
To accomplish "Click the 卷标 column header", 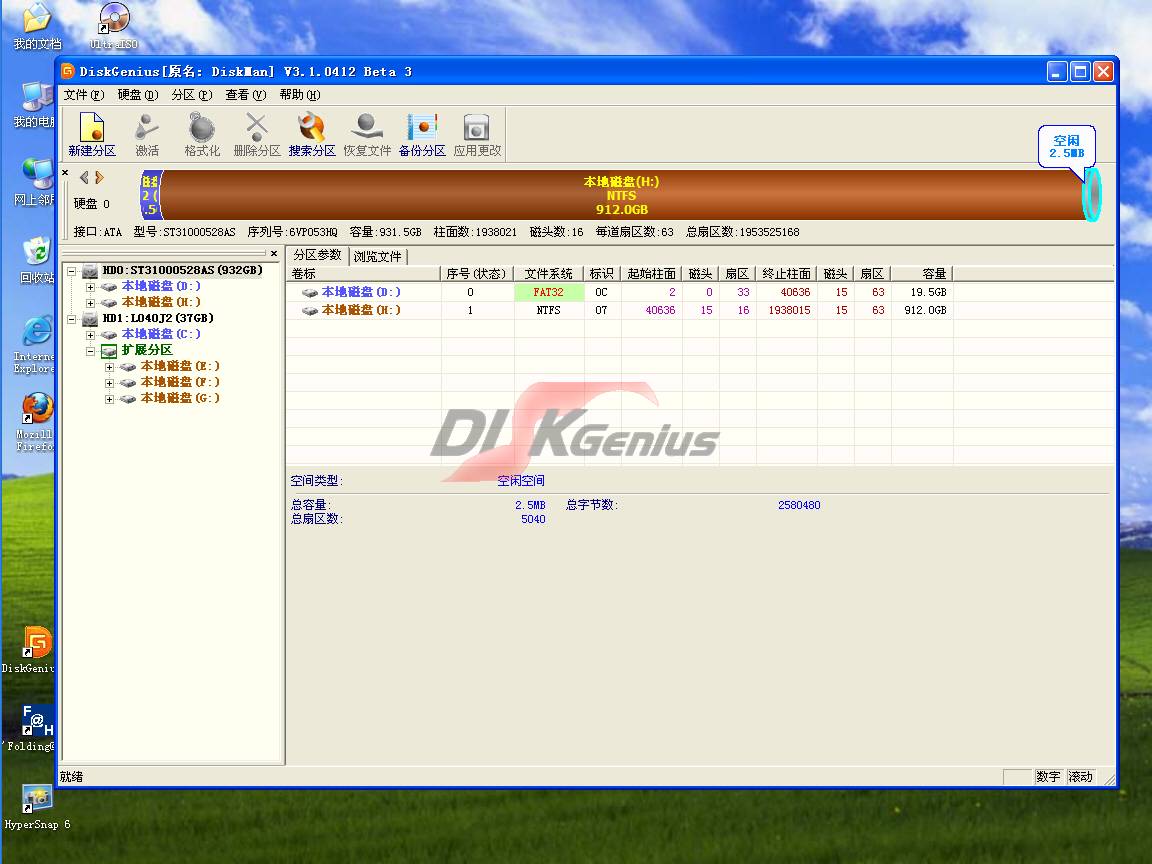I will click(364, 274).
